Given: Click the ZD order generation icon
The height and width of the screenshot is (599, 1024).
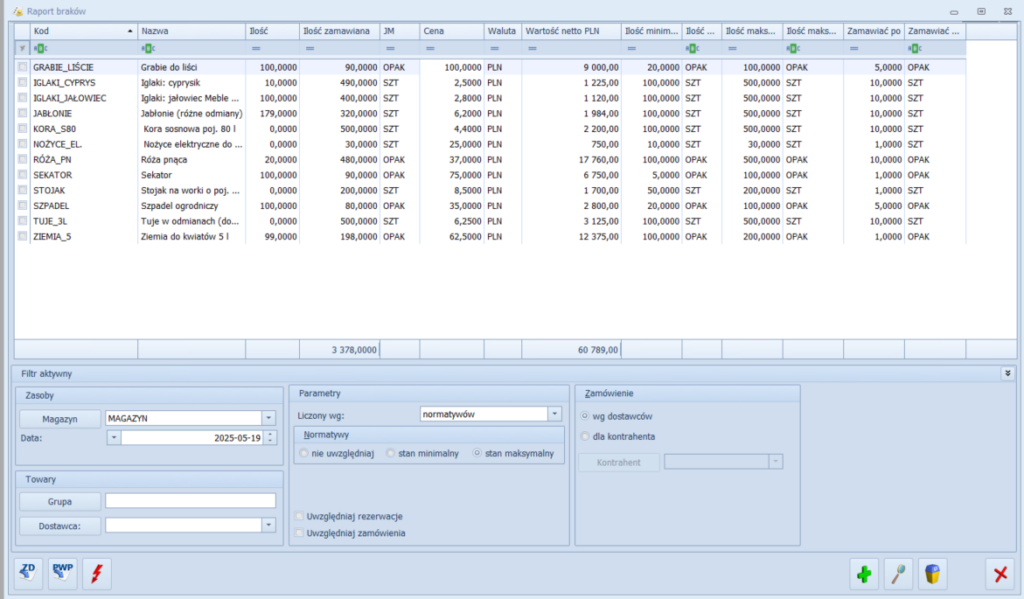Looking at the screenshot, I should point(27,574).
